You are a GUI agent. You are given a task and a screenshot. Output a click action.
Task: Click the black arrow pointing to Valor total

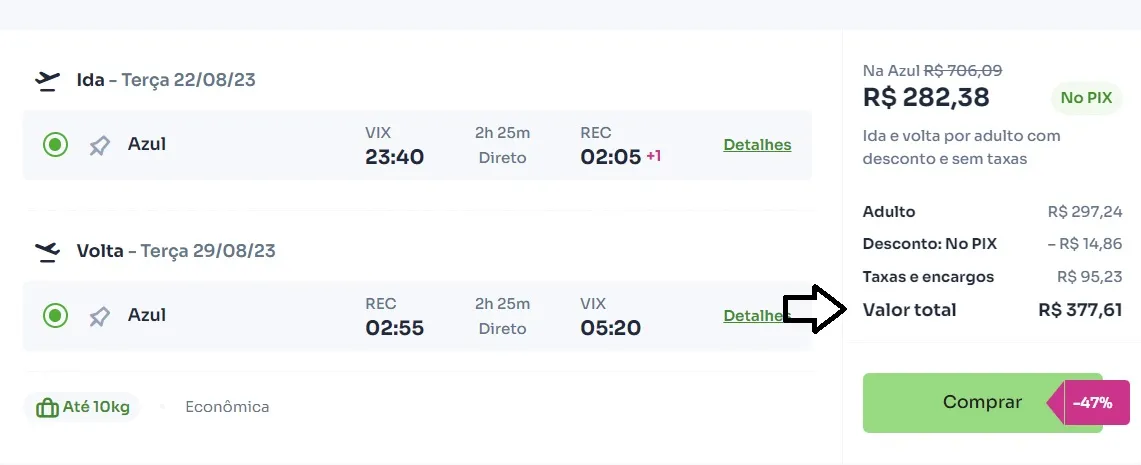click(x=815, y=309)
